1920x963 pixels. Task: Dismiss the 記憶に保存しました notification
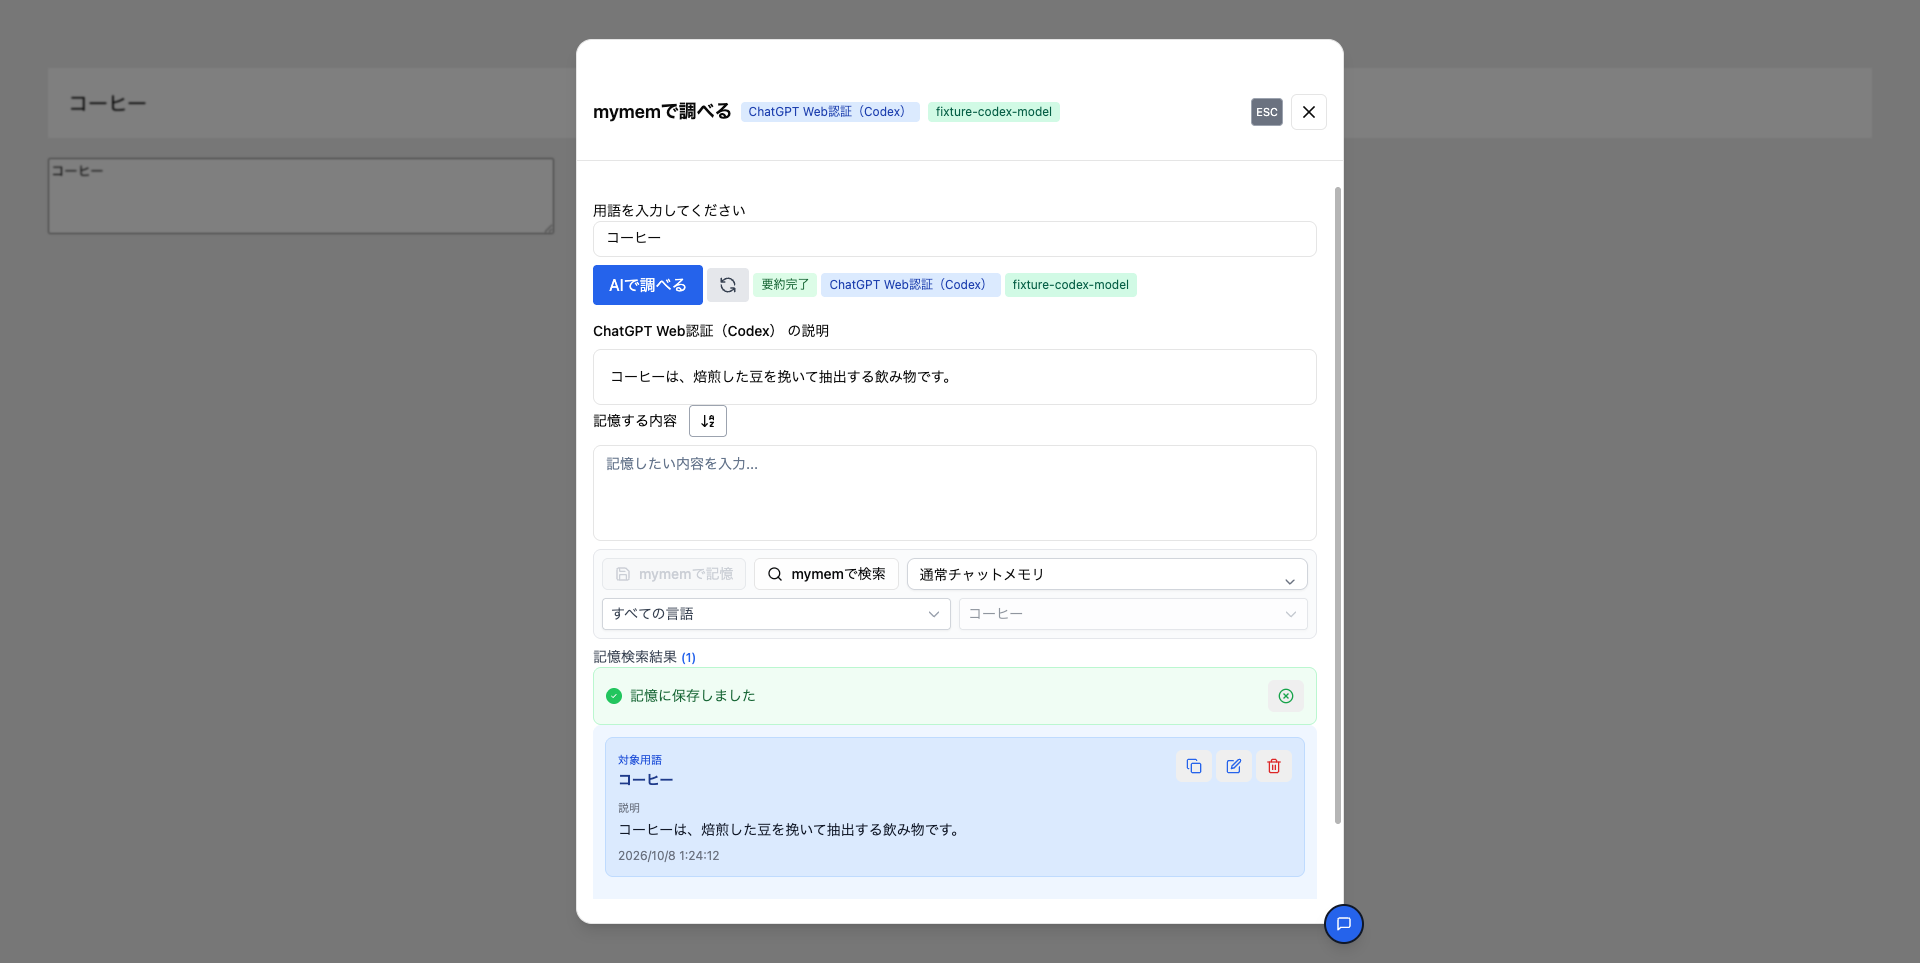[x=1286, y=696]
